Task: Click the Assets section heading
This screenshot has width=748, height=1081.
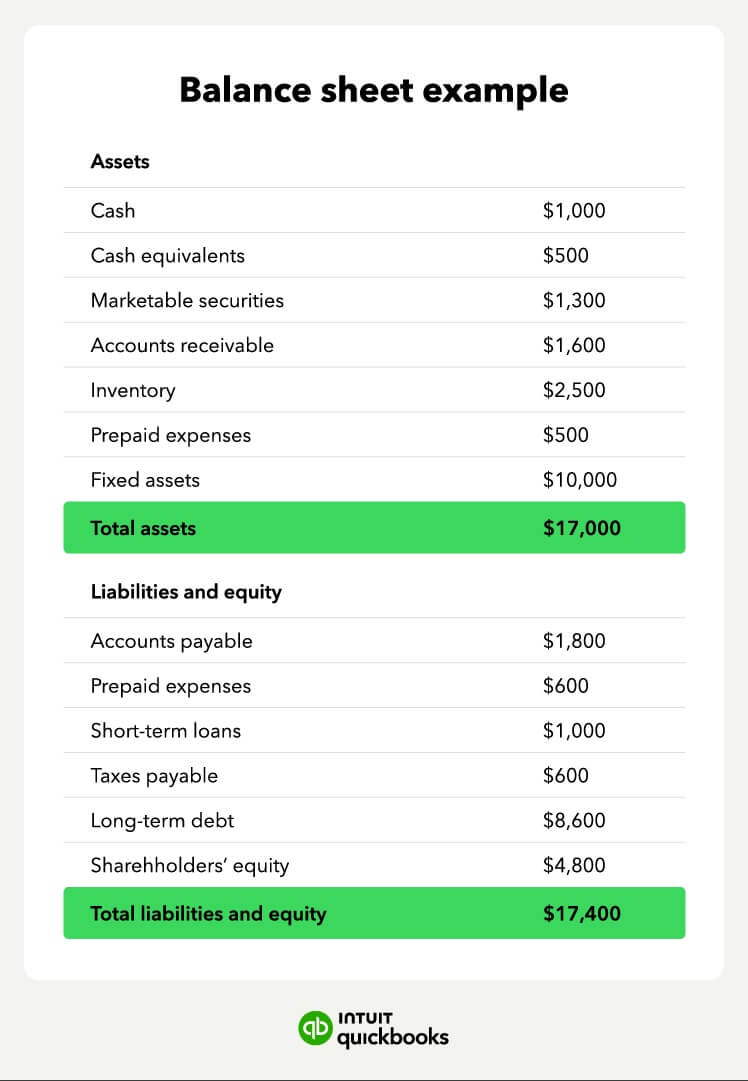Action: click(x=120, y=161)
